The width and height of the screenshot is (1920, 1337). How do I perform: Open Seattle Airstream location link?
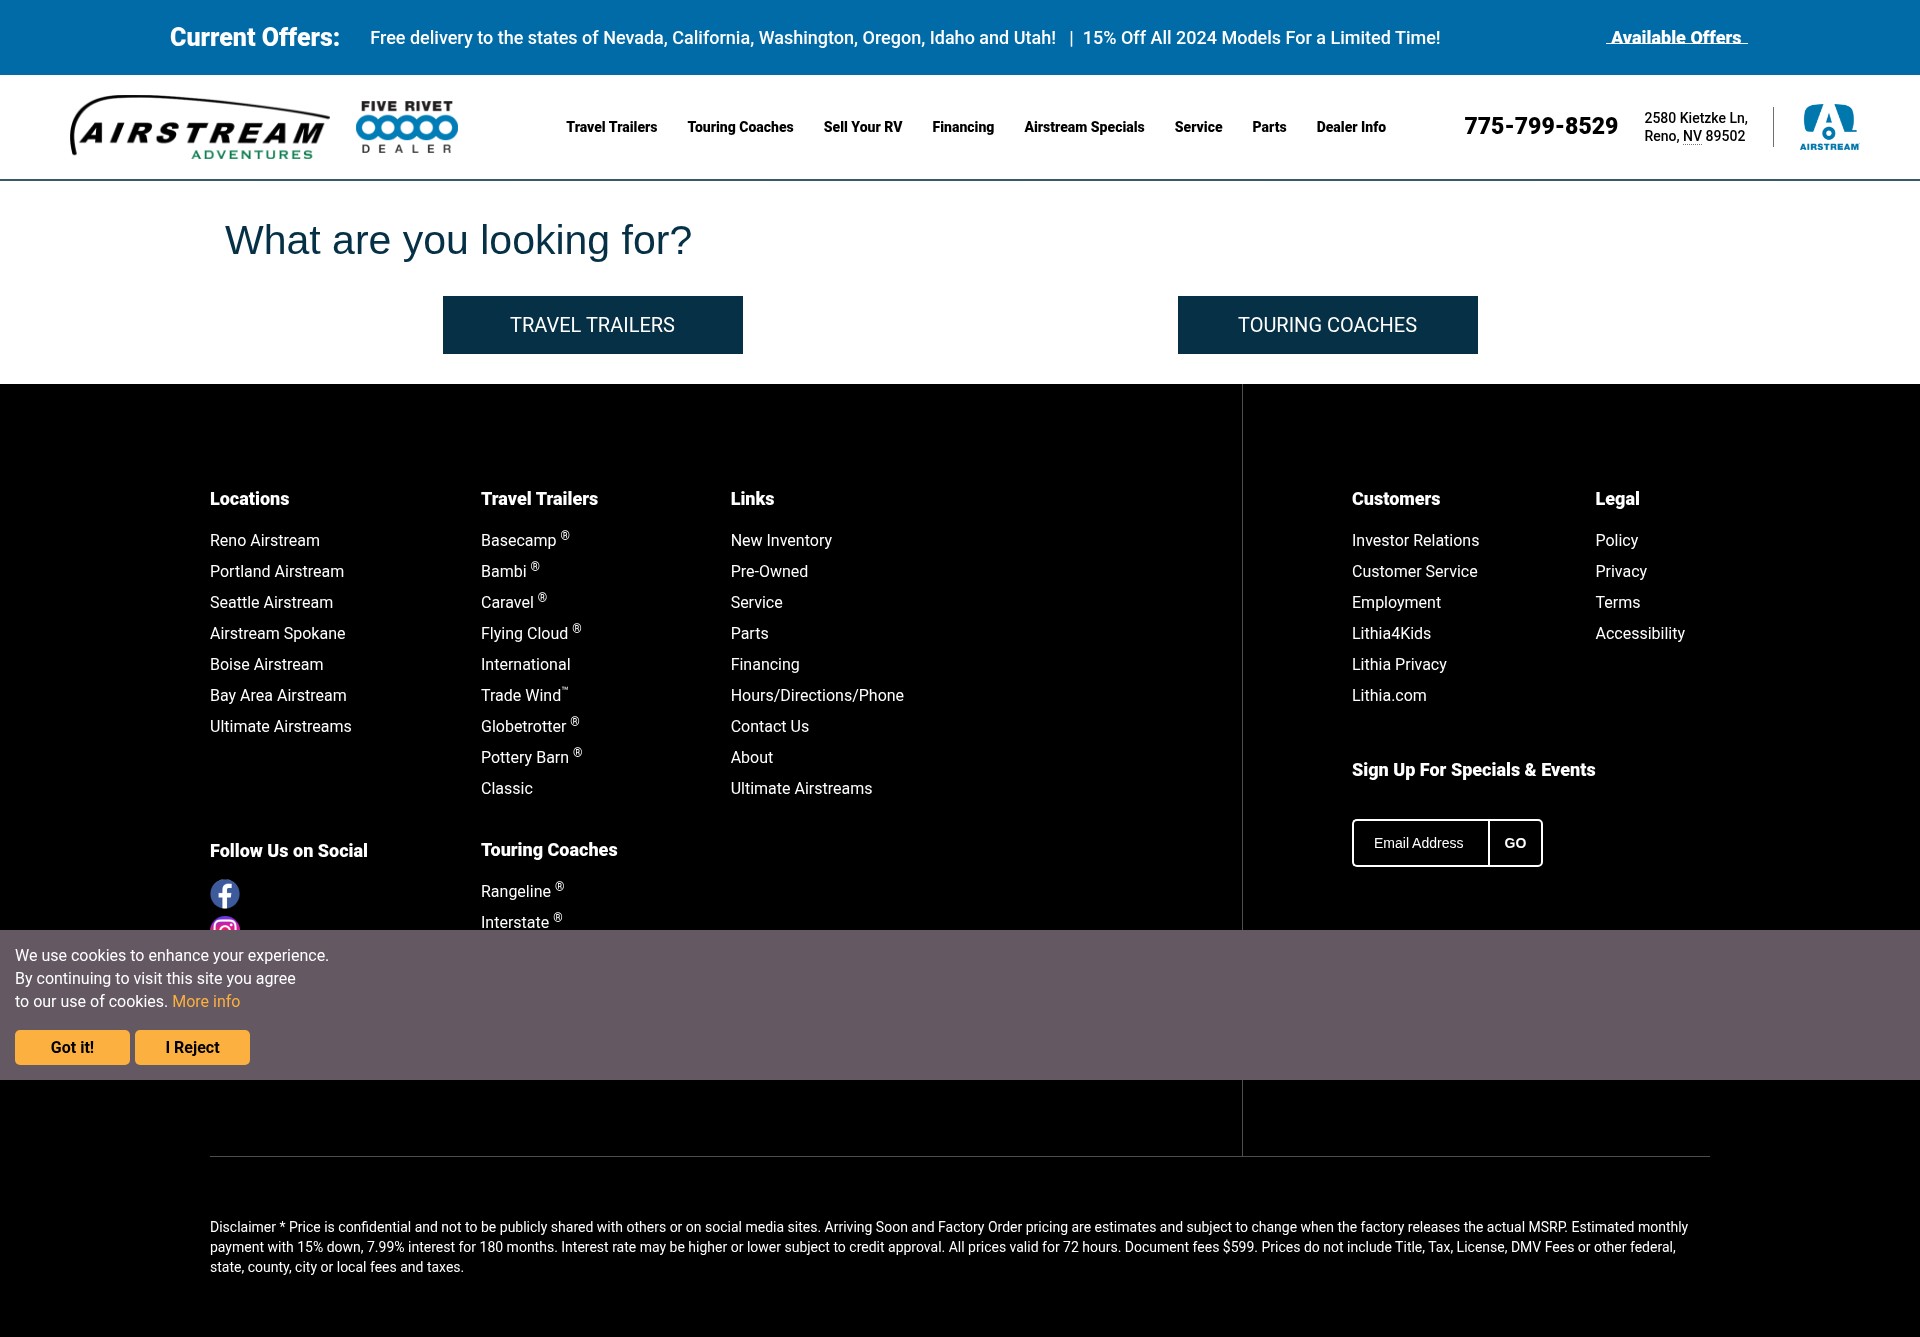(271, 602)
